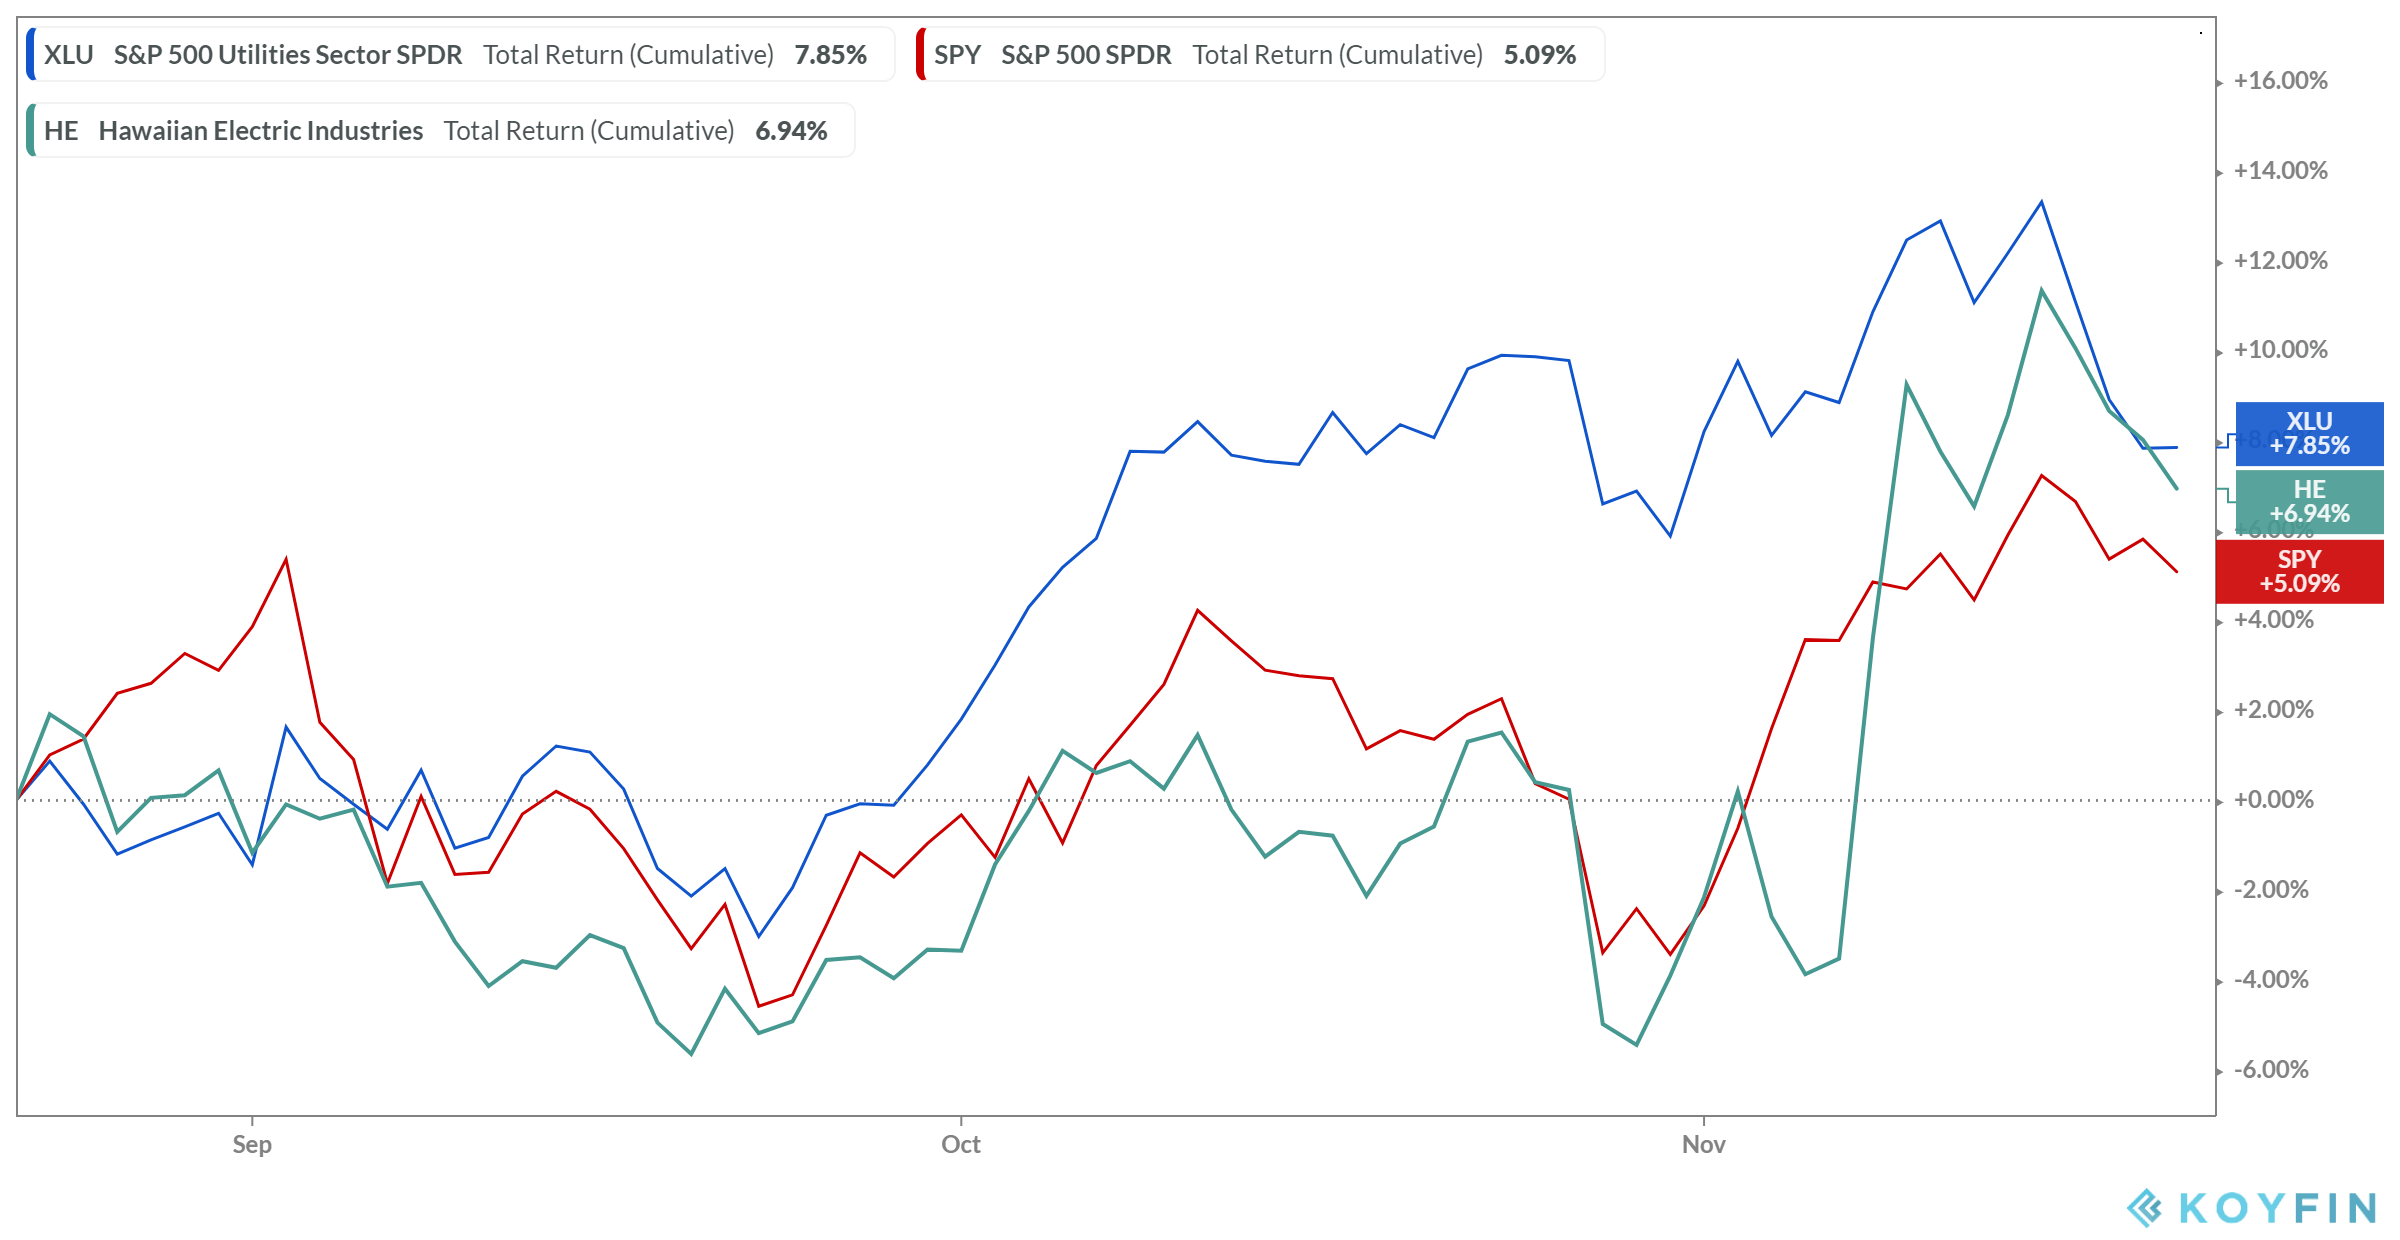The width and height of the screenshot is (2400, 1240).
Task: Click the SPY +5.09% axis price tag
Action: point(2299,571)
